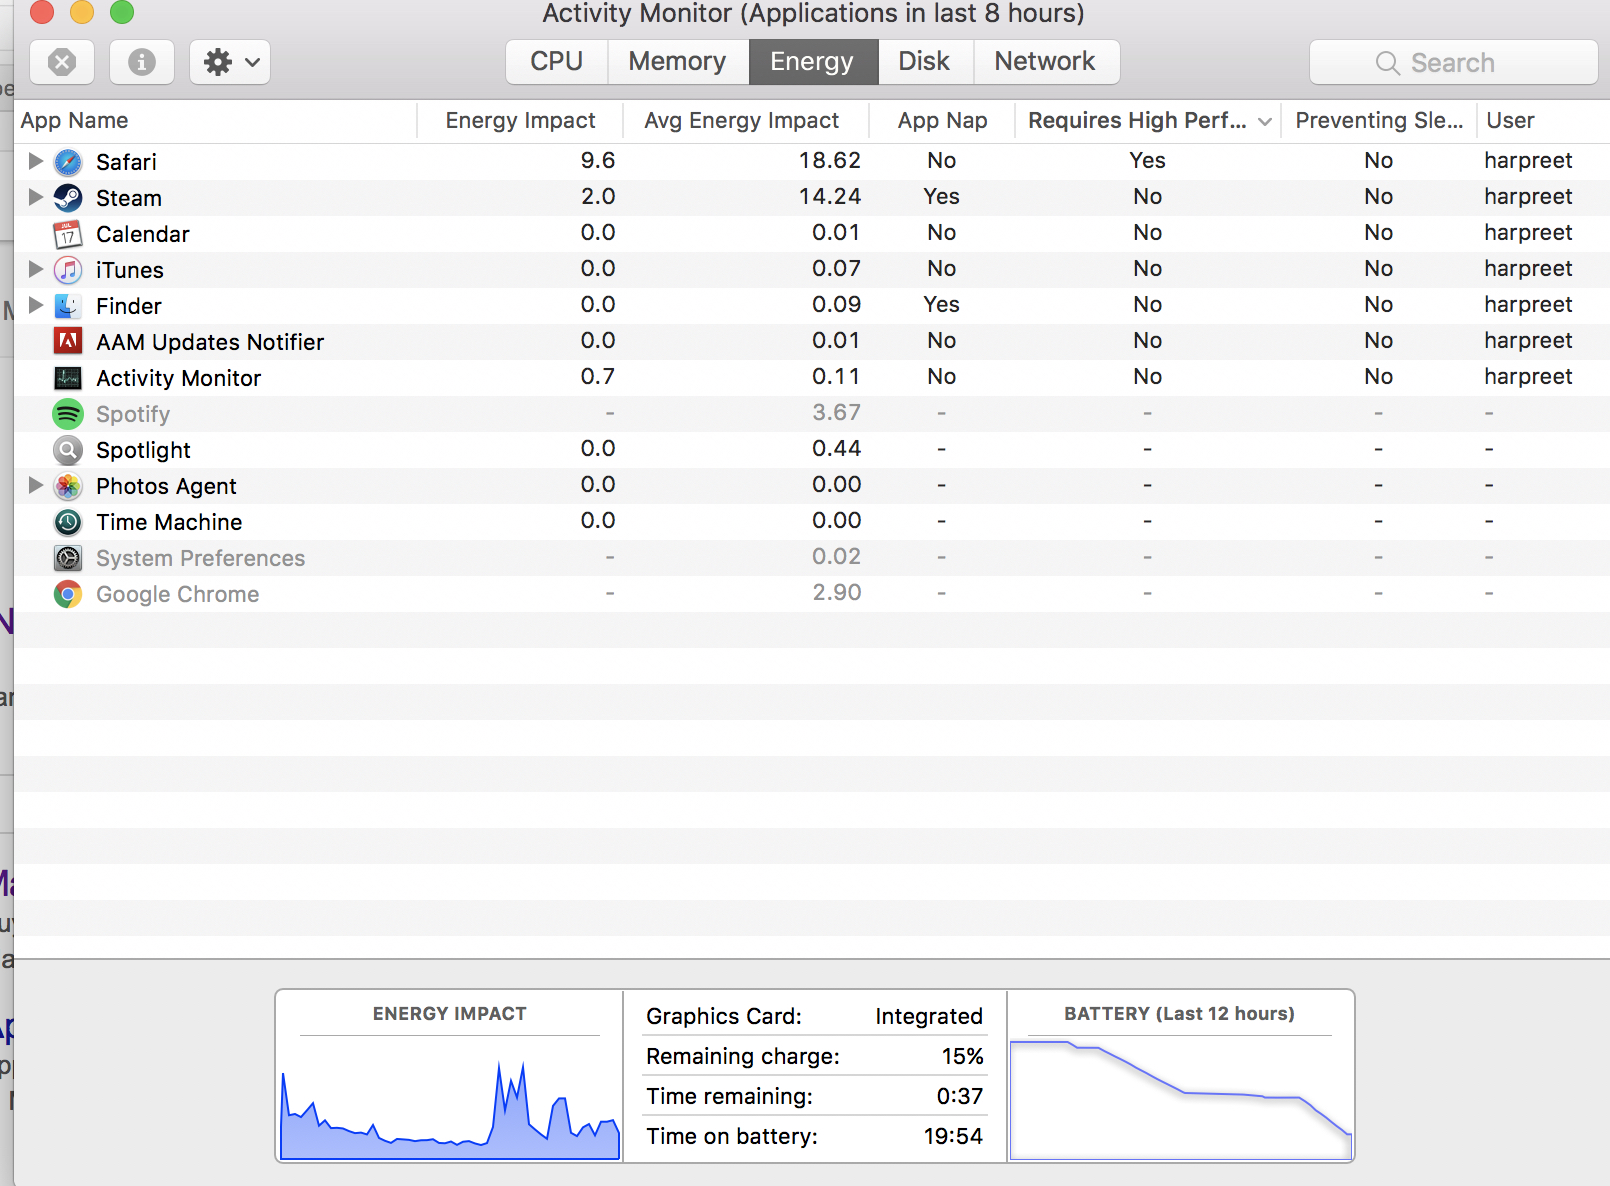Sort by Energy Impact column header
This screenshot has width=1610, height=1186.
click(x=520, y=121)
